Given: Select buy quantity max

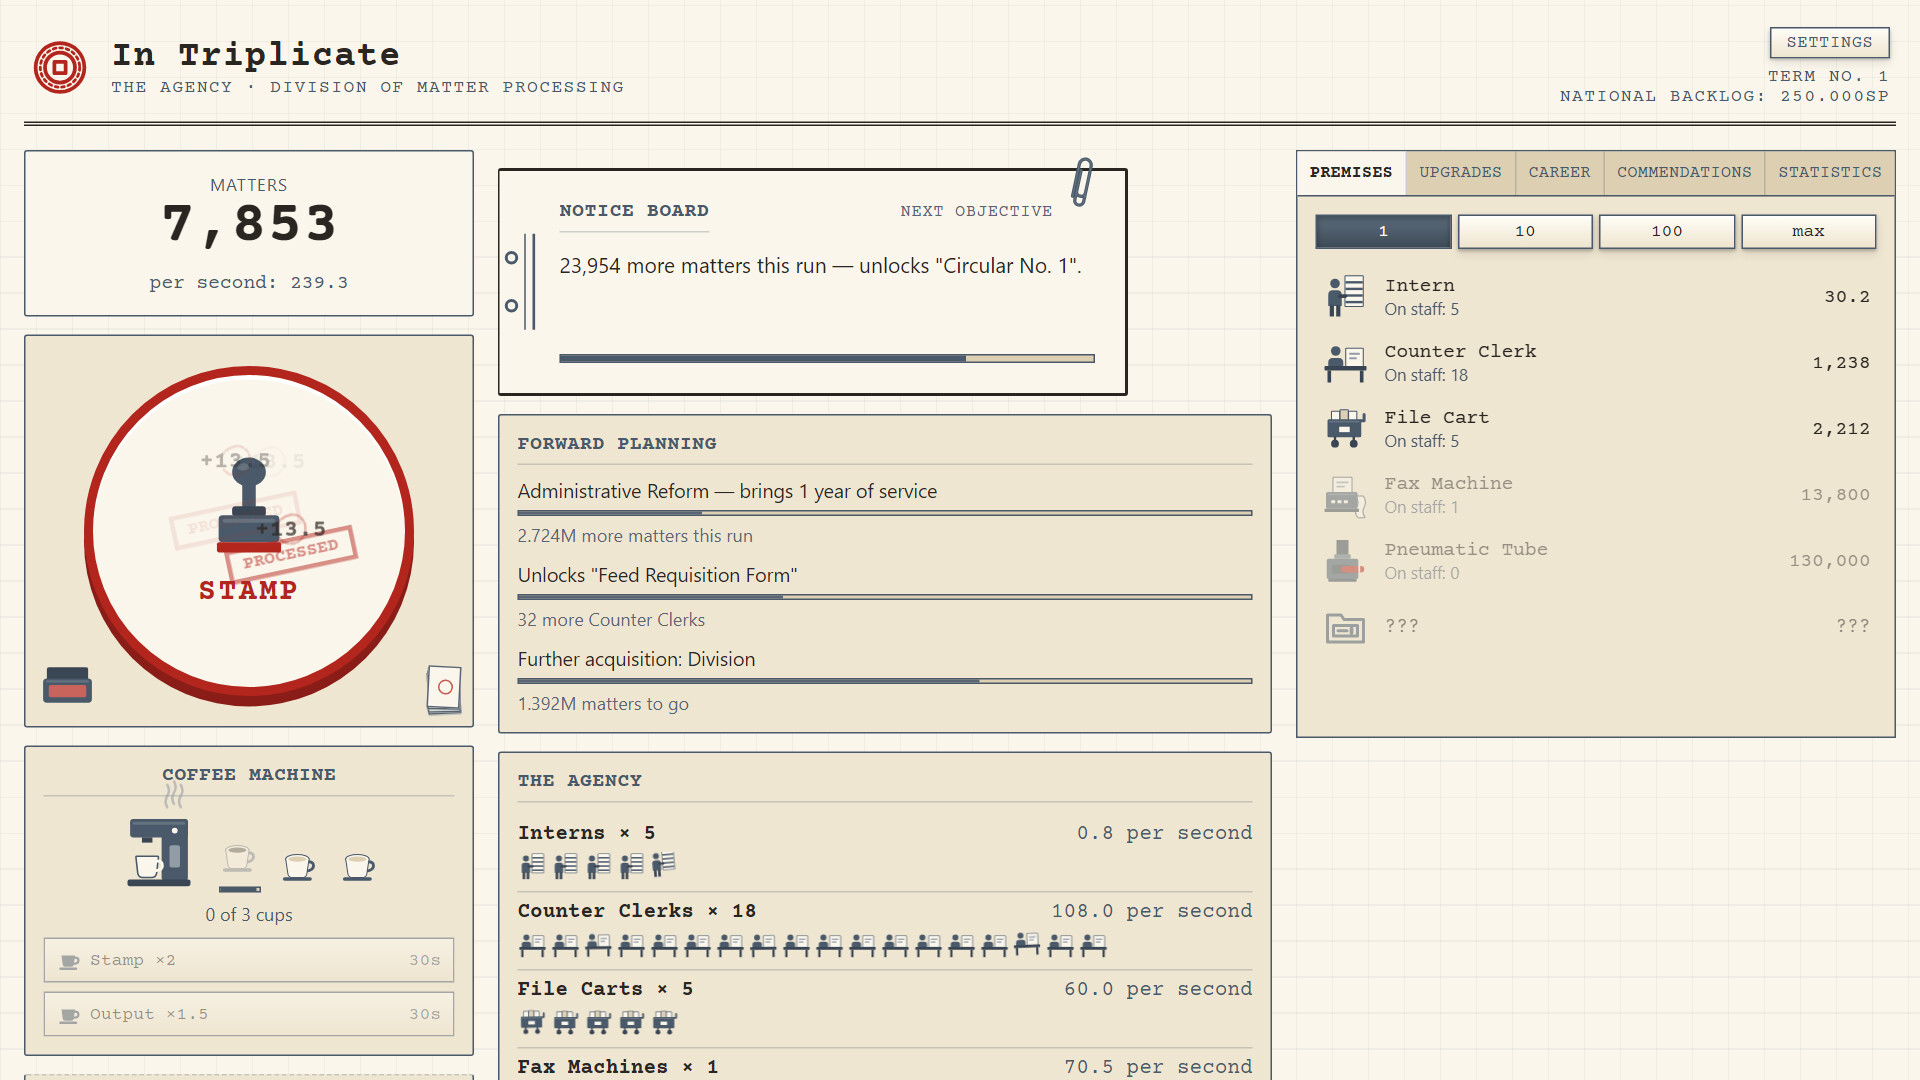Looking at the screenshot, I should coord(1808,231).
